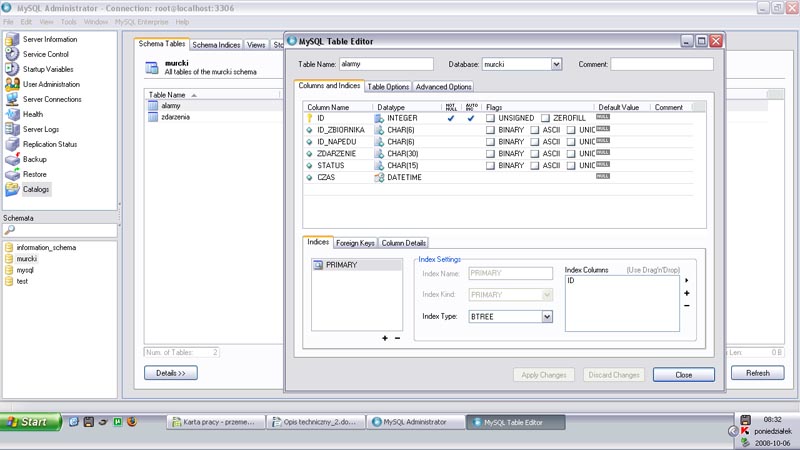Viewport: 800px width, 450px height.
Task: Open Server Information section
Action: point(49,39)
